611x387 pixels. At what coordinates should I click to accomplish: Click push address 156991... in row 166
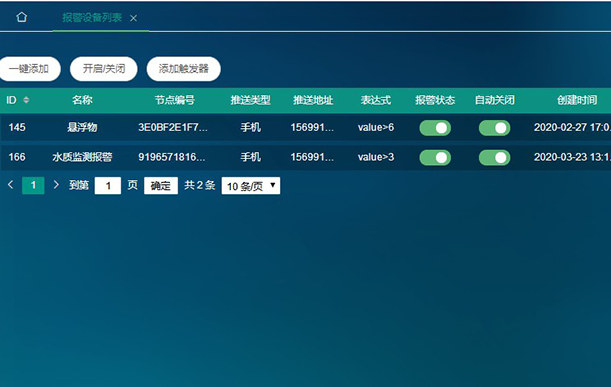[312, 157]
